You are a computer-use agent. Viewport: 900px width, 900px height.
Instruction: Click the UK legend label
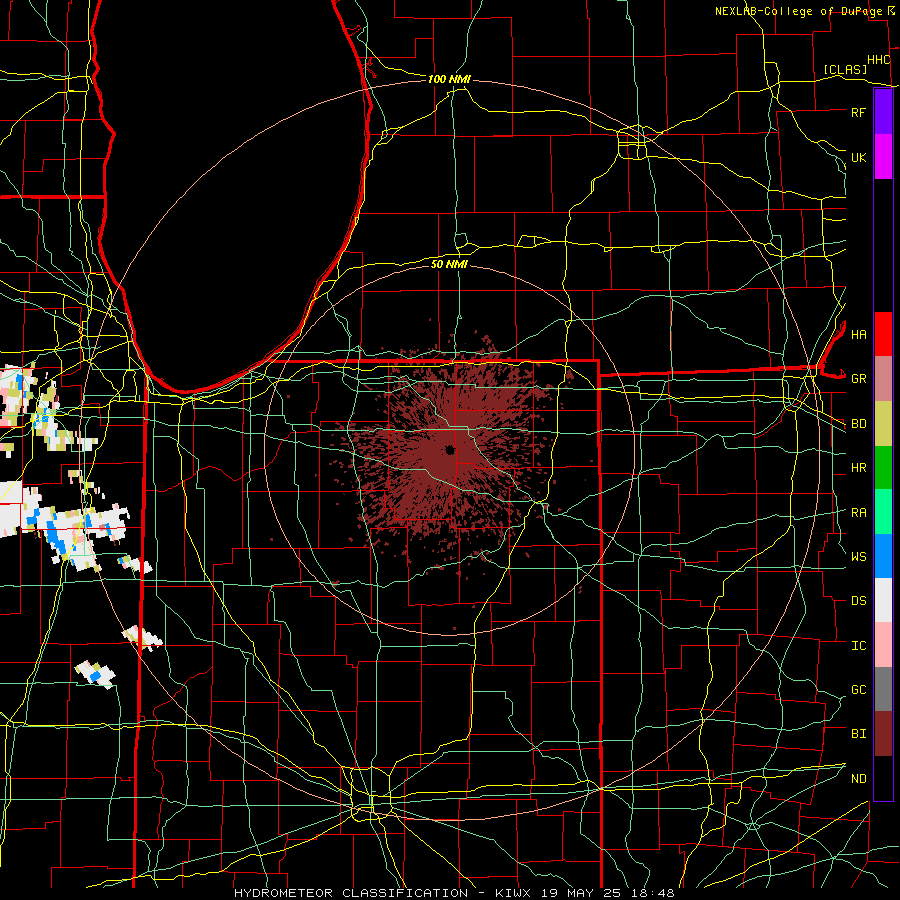[x=859, y=157]
